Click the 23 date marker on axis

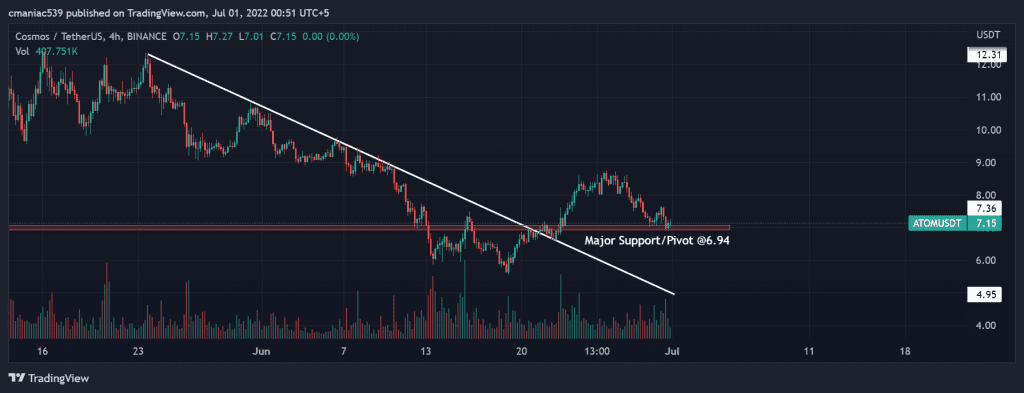pyautogui.click(x=137, y=351)
